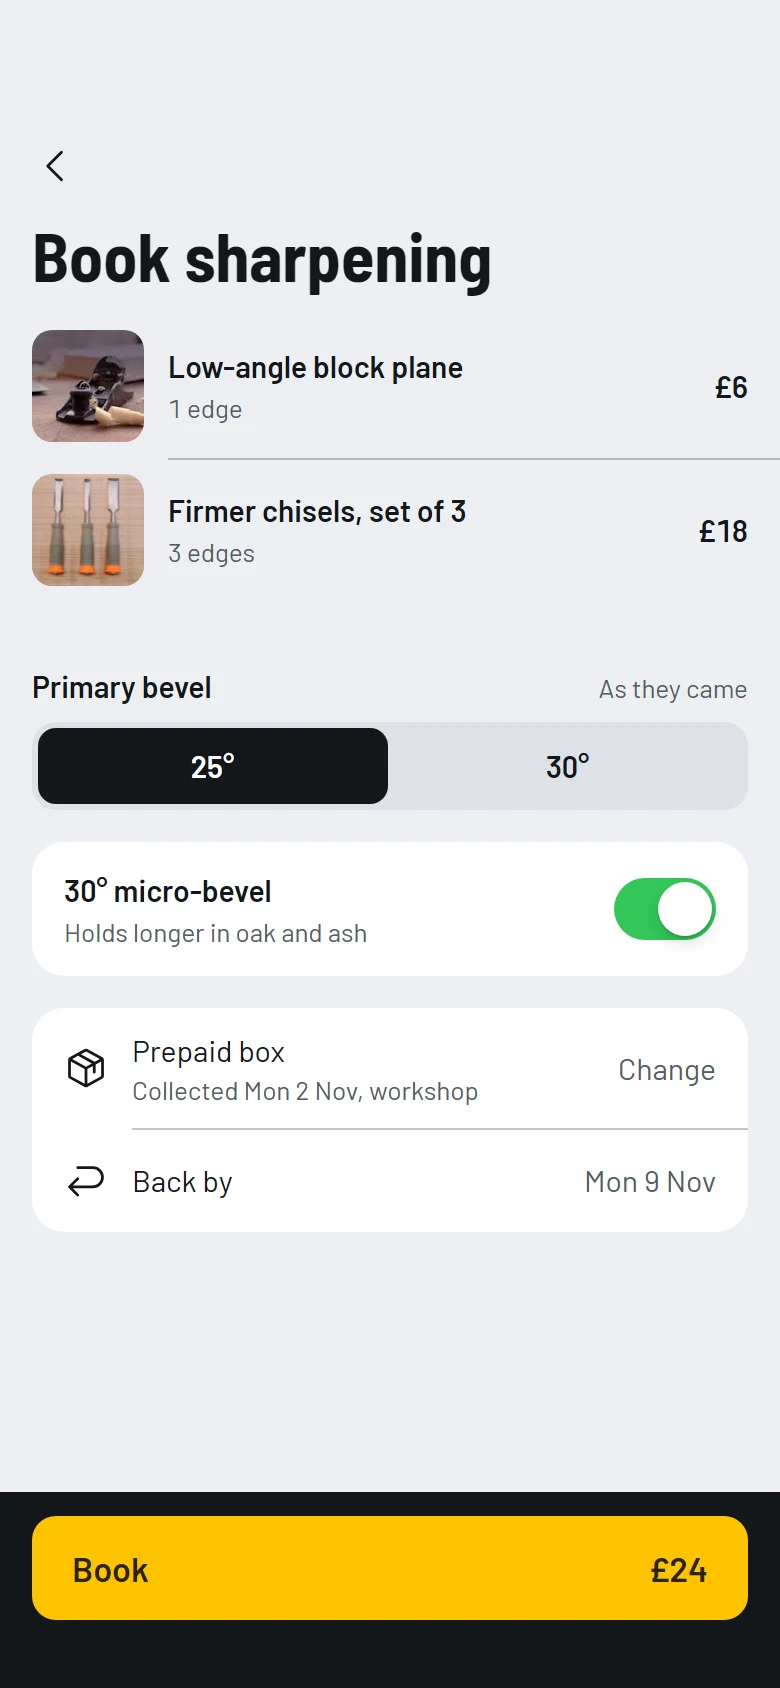The height and width of the screenshot is (1688, 780).
Task: Choose the As they came bevel option
Action: coord(673,690)
